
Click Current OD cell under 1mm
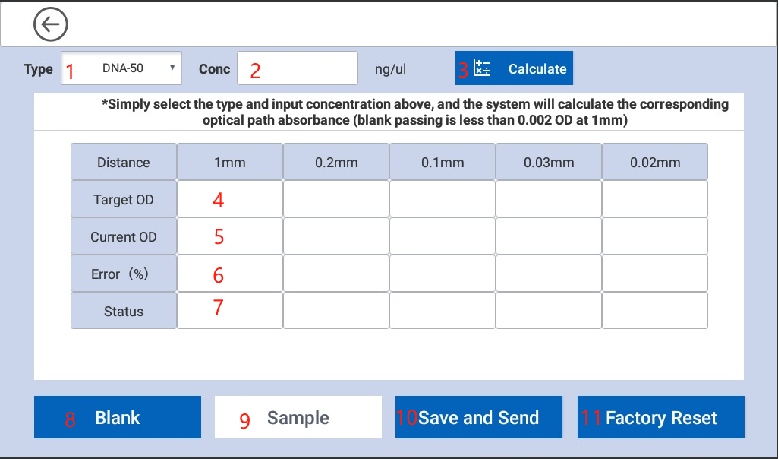click(229, 237)
